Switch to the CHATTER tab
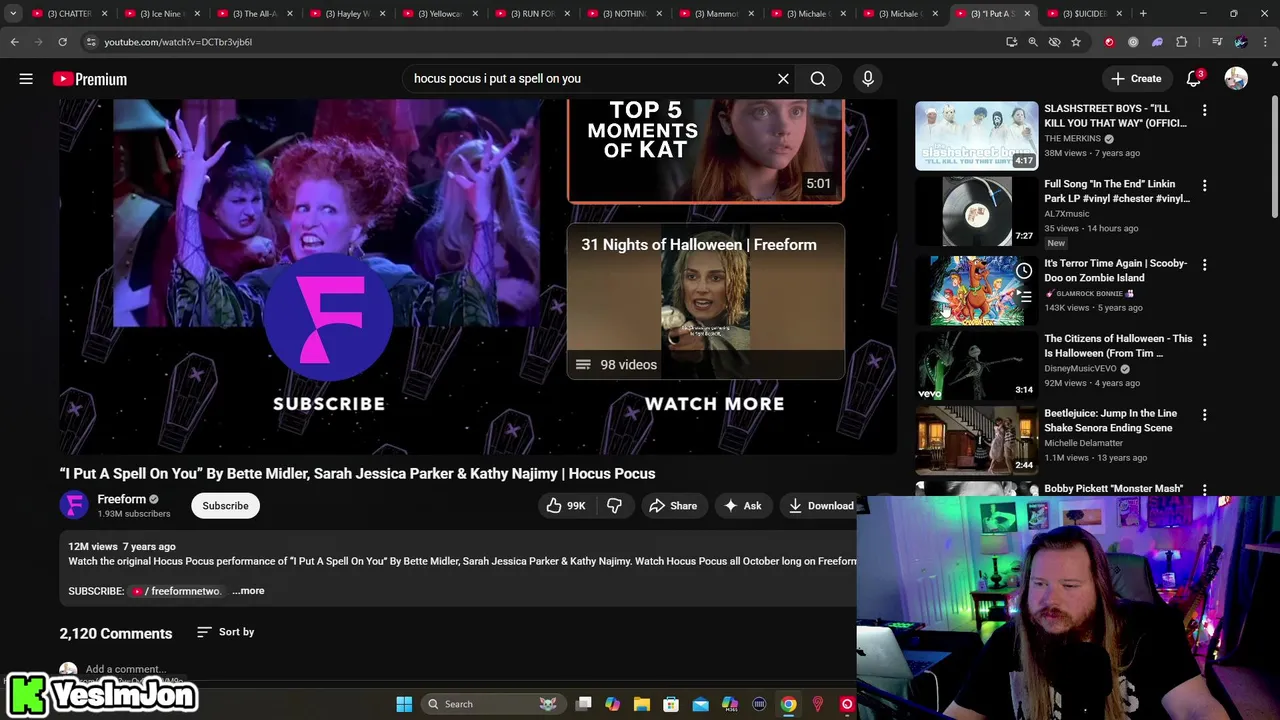The width and height of the screenshot is (1280, 720). (69, 13)
